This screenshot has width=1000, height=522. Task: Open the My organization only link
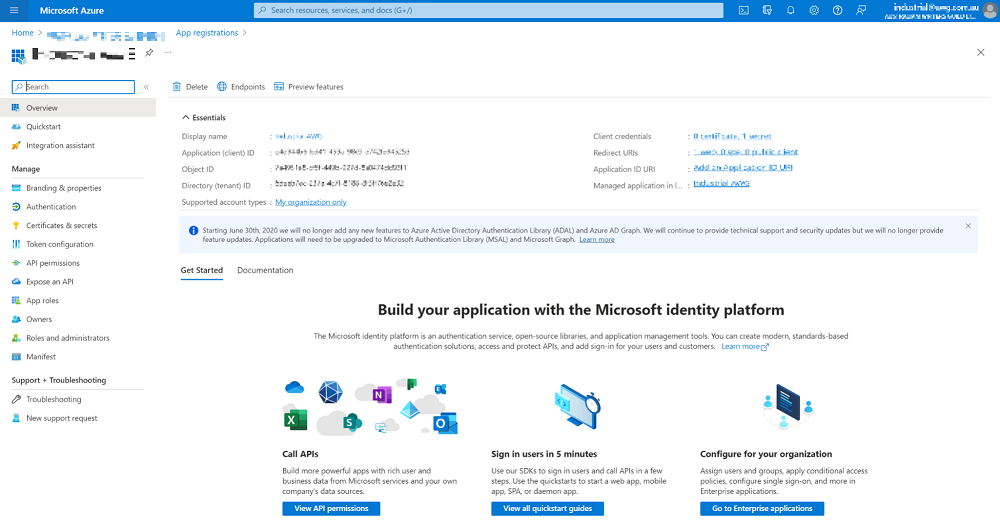(x=310, y=202)
